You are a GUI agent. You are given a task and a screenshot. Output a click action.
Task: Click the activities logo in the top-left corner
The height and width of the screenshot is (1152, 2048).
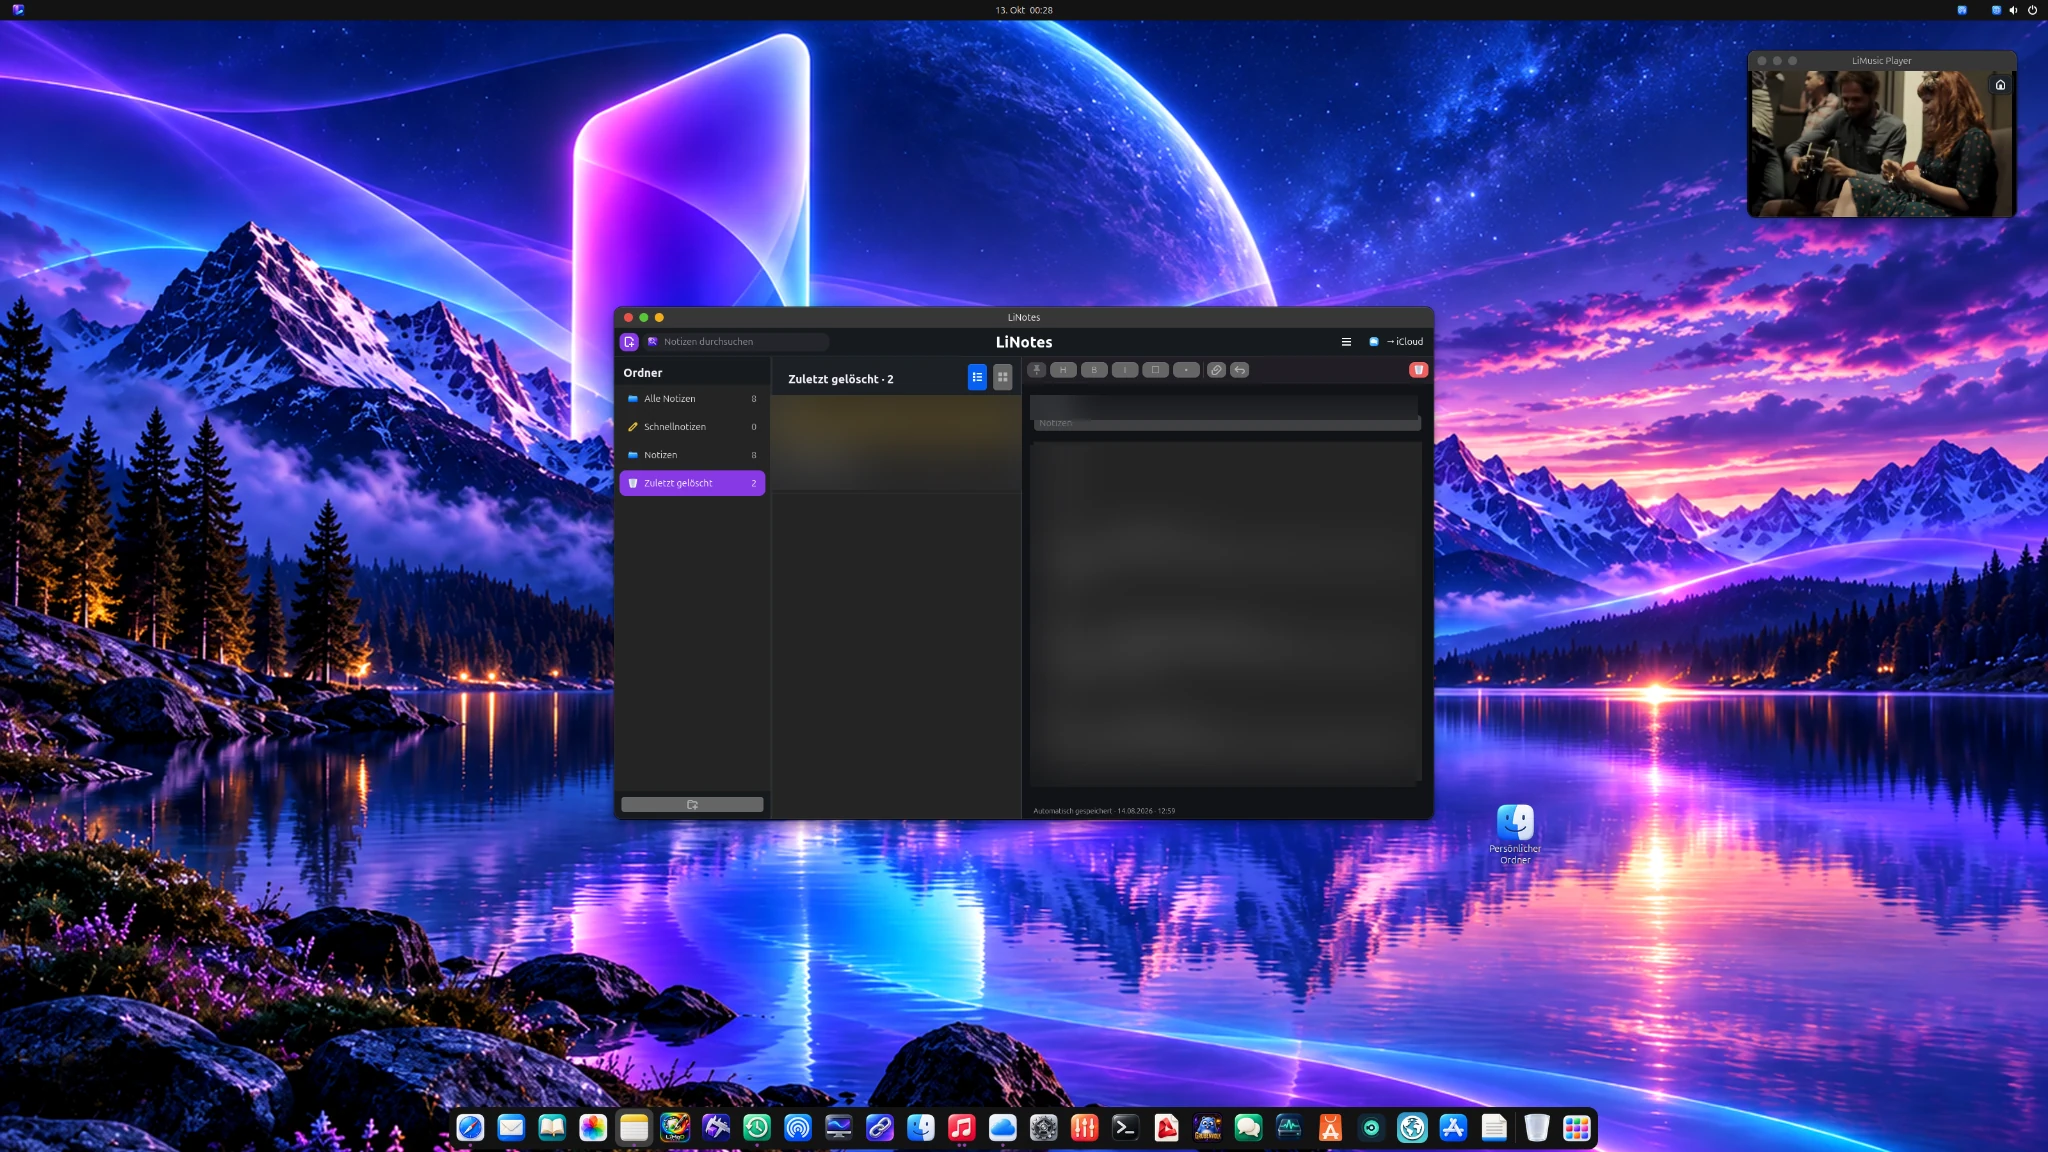18,10
